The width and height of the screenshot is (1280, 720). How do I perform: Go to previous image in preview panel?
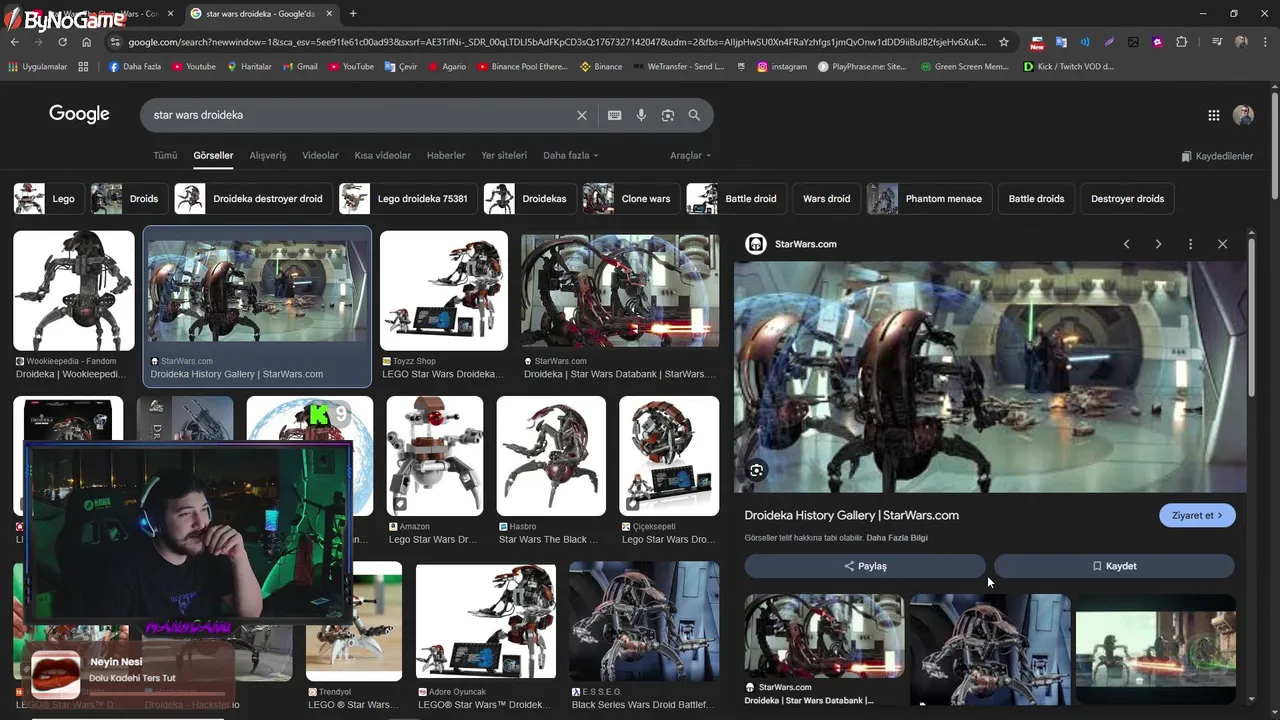[1127, 244]
